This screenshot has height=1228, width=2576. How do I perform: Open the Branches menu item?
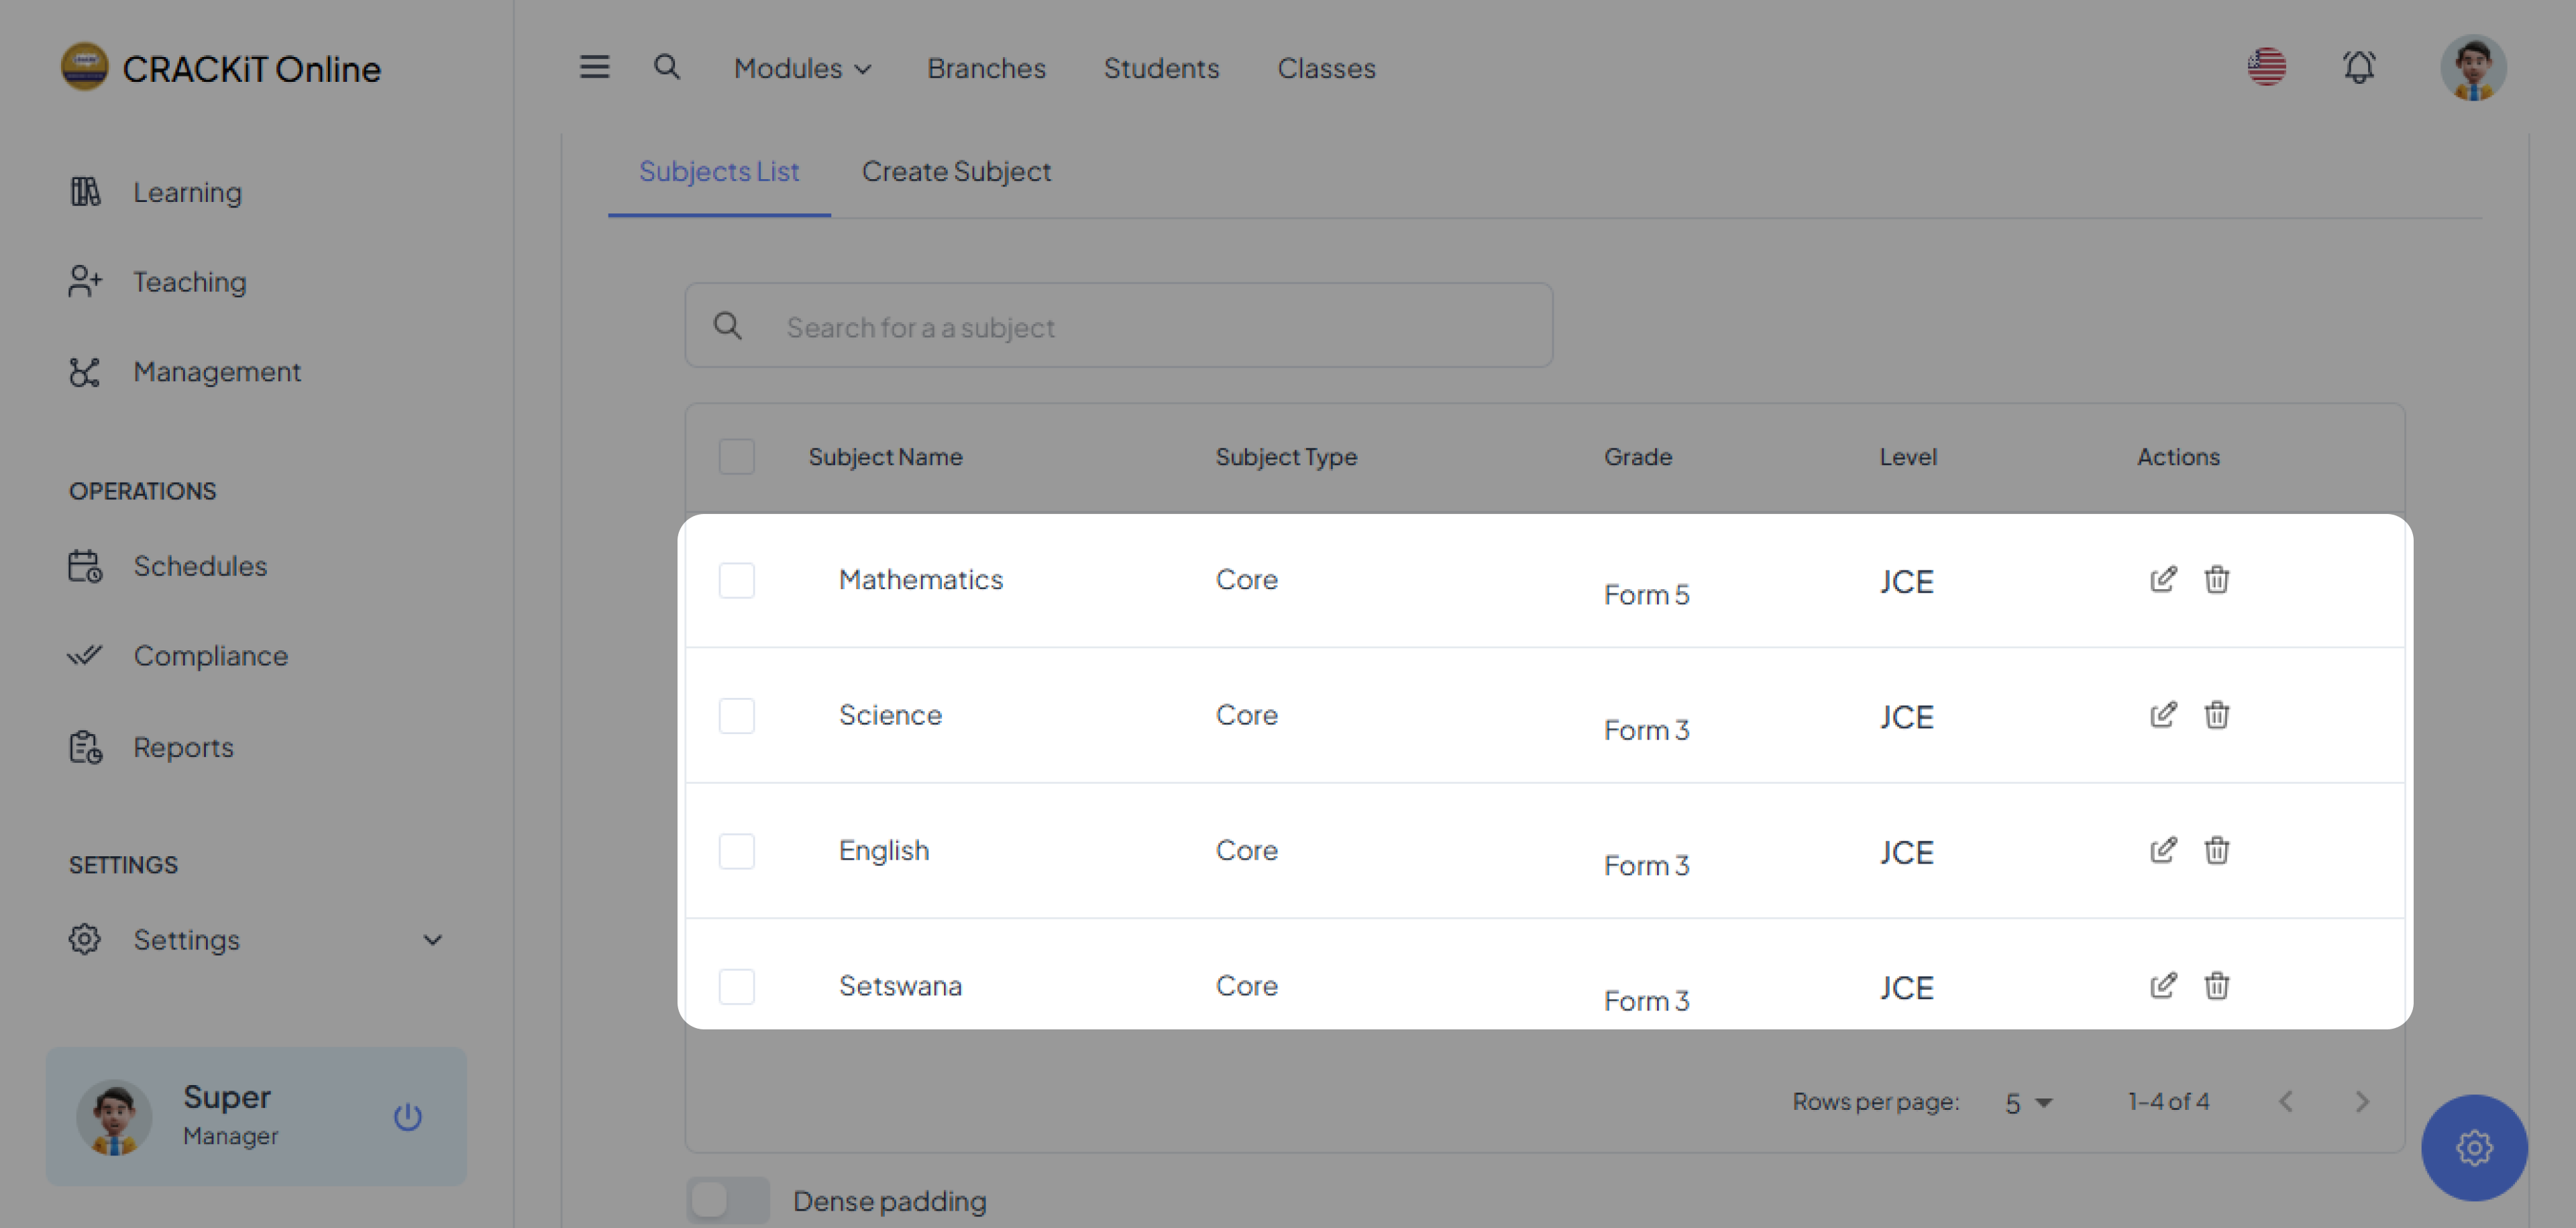point(986,68)
